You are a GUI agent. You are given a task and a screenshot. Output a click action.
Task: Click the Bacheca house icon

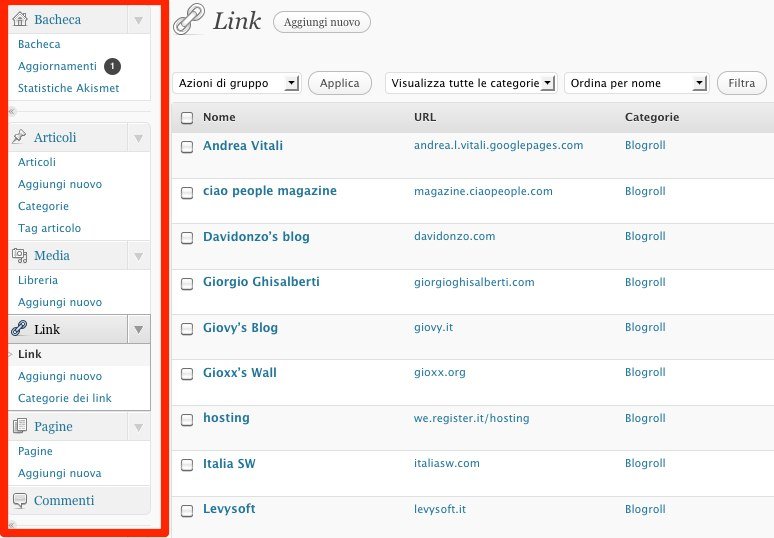point(20,19)
